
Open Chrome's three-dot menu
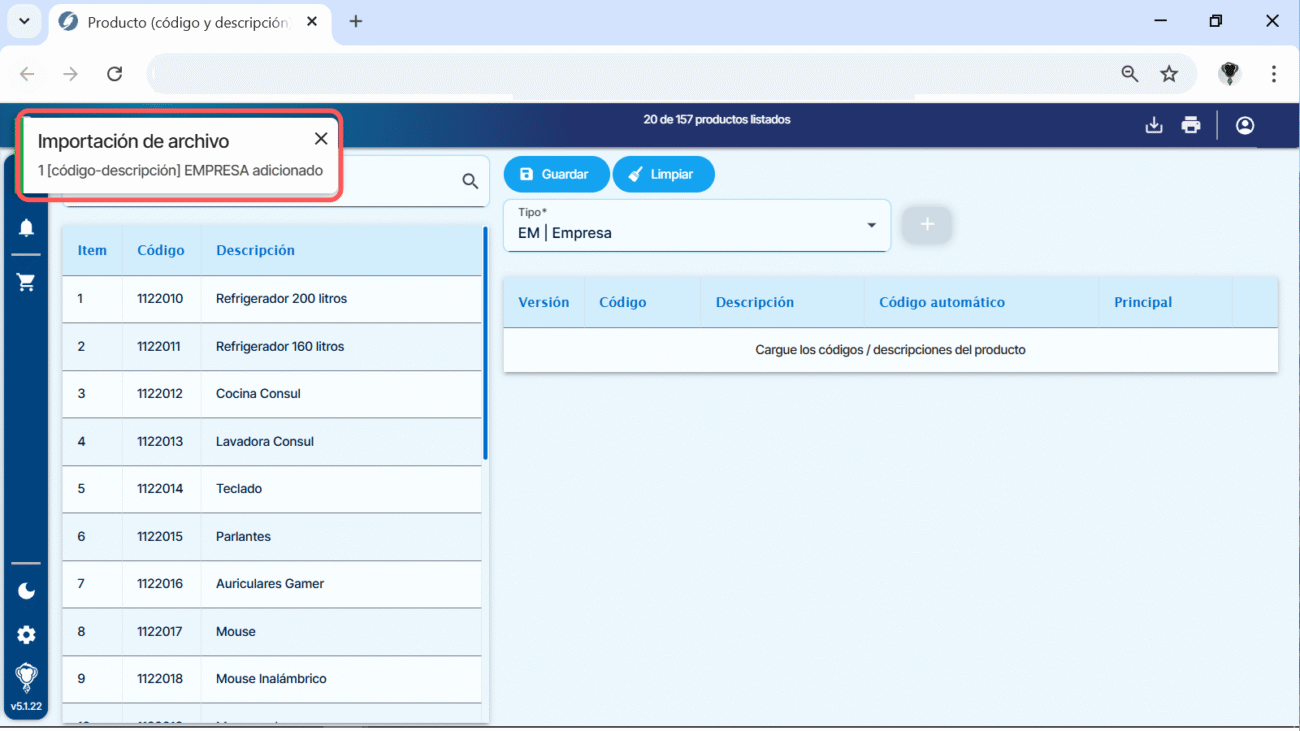tap(1273, 74)
